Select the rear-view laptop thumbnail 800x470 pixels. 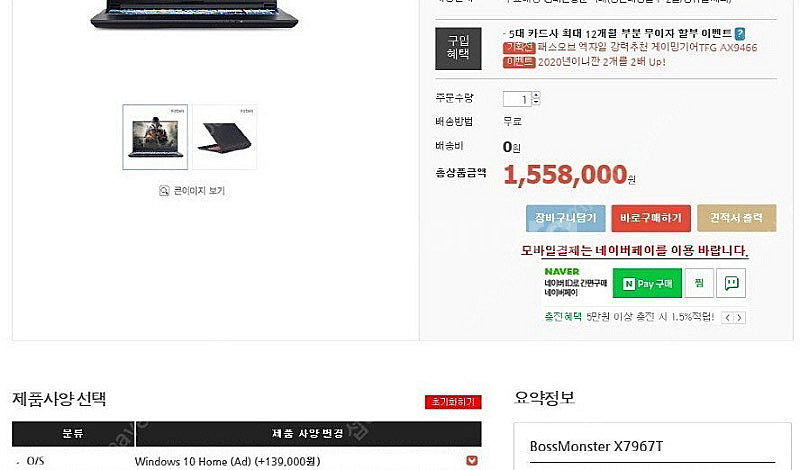[225, 137]
